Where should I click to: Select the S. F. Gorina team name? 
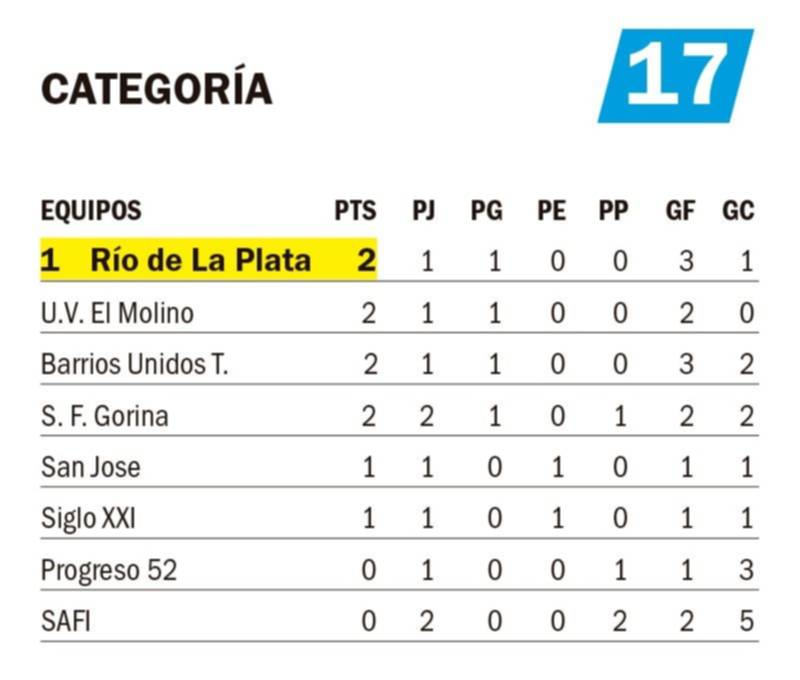(105, 416)
